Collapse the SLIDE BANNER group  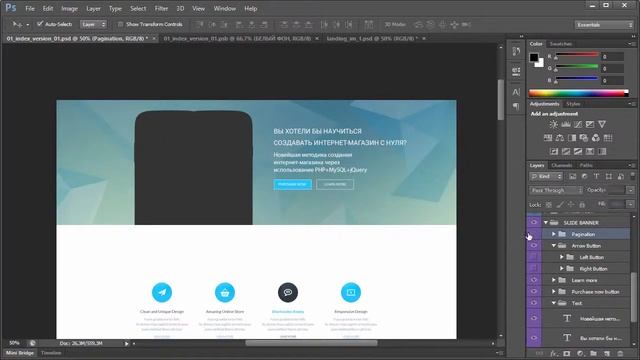coord(546,222)
